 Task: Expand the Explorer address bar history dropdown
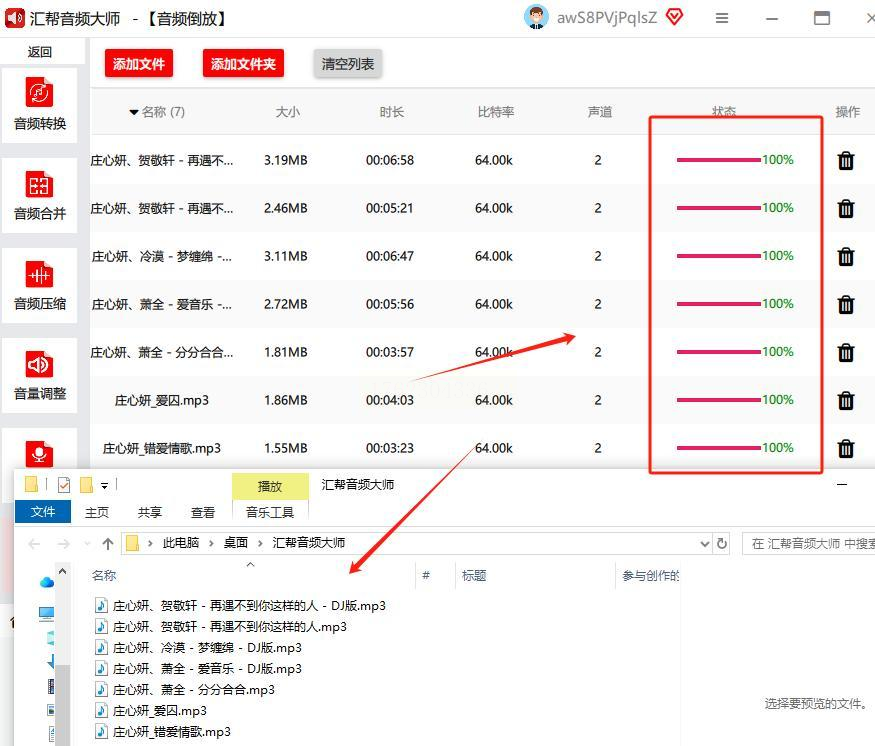(x=705, y=543)
